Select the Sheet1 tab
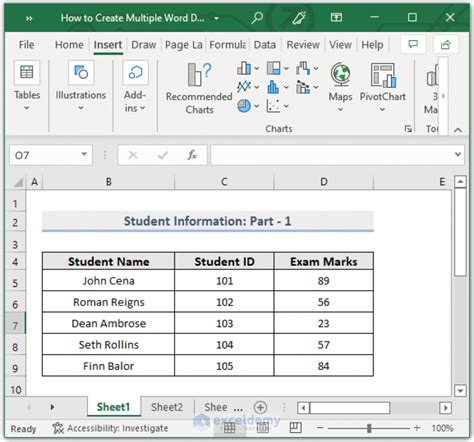Image resolution: width=474 pixels, height=442 pixels. coord(113,407)
